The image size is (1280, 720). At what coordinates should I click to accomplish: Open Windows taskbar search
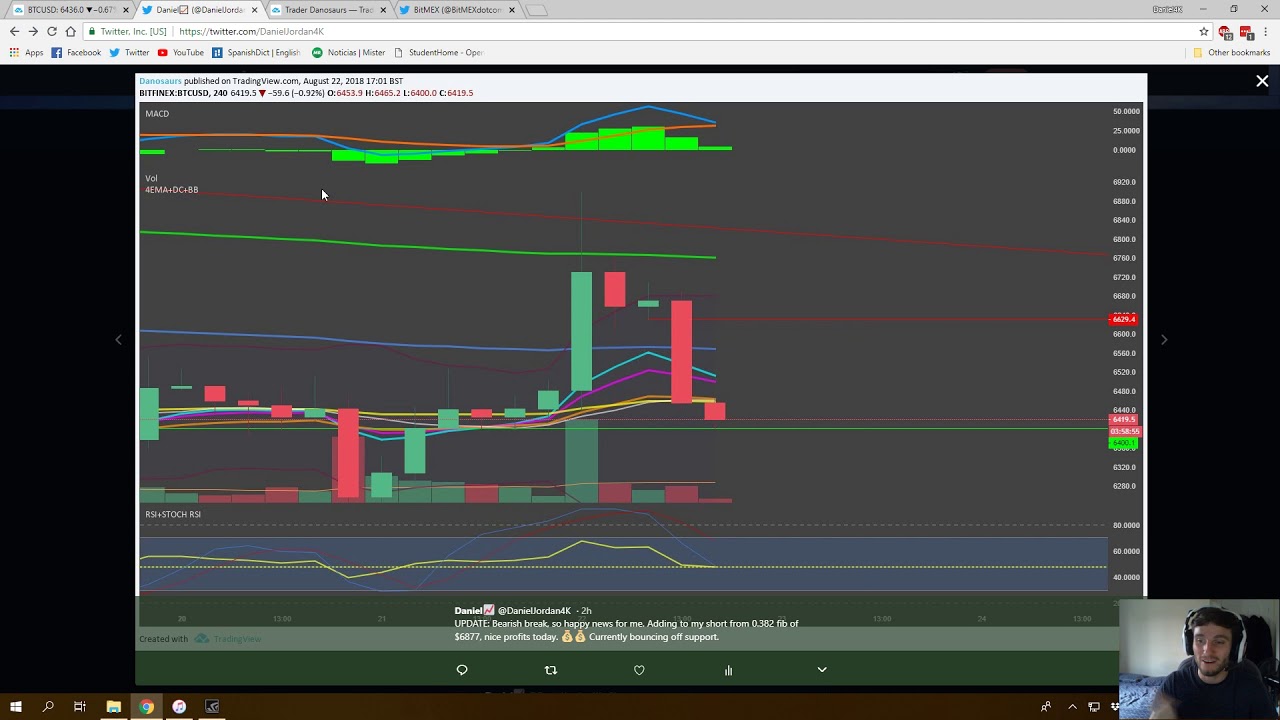[x=47, y=707]
